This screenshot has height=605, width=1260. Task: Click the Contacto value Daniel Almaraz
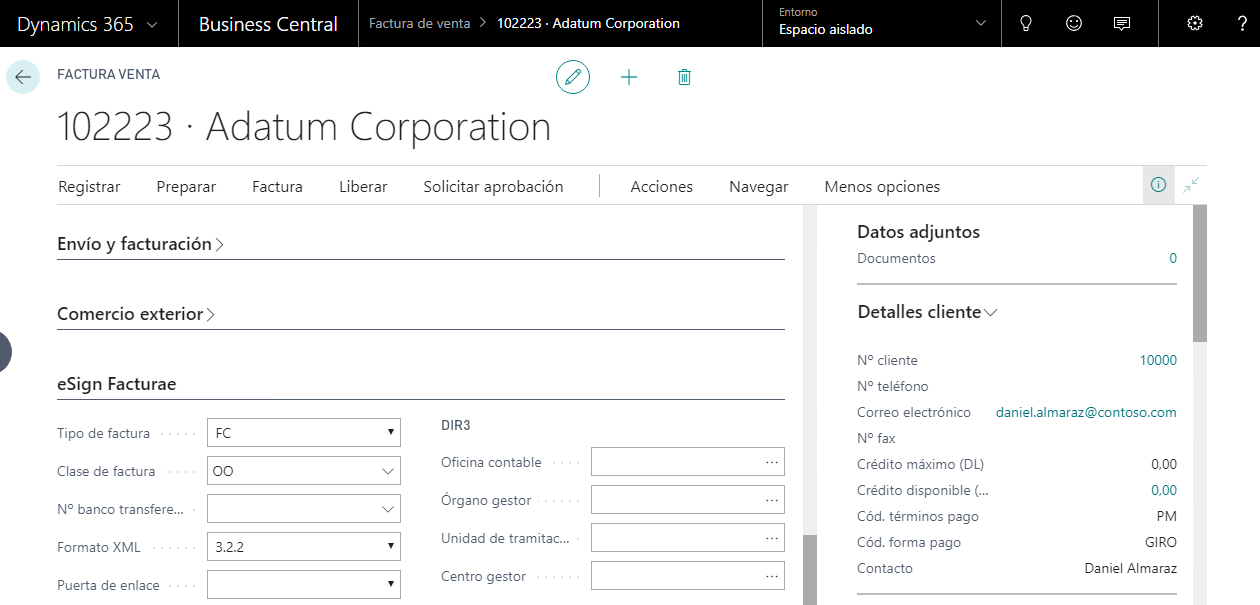pyautogui.click(x=1131, y=568)
